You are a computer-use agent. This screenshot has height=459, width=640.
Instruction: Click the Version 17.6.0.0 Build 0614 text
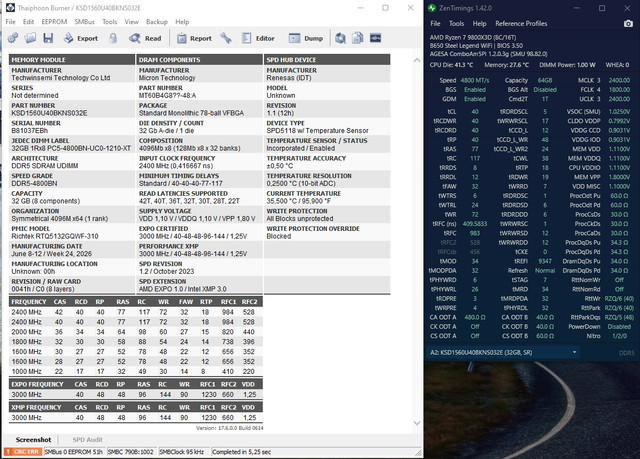229,428
